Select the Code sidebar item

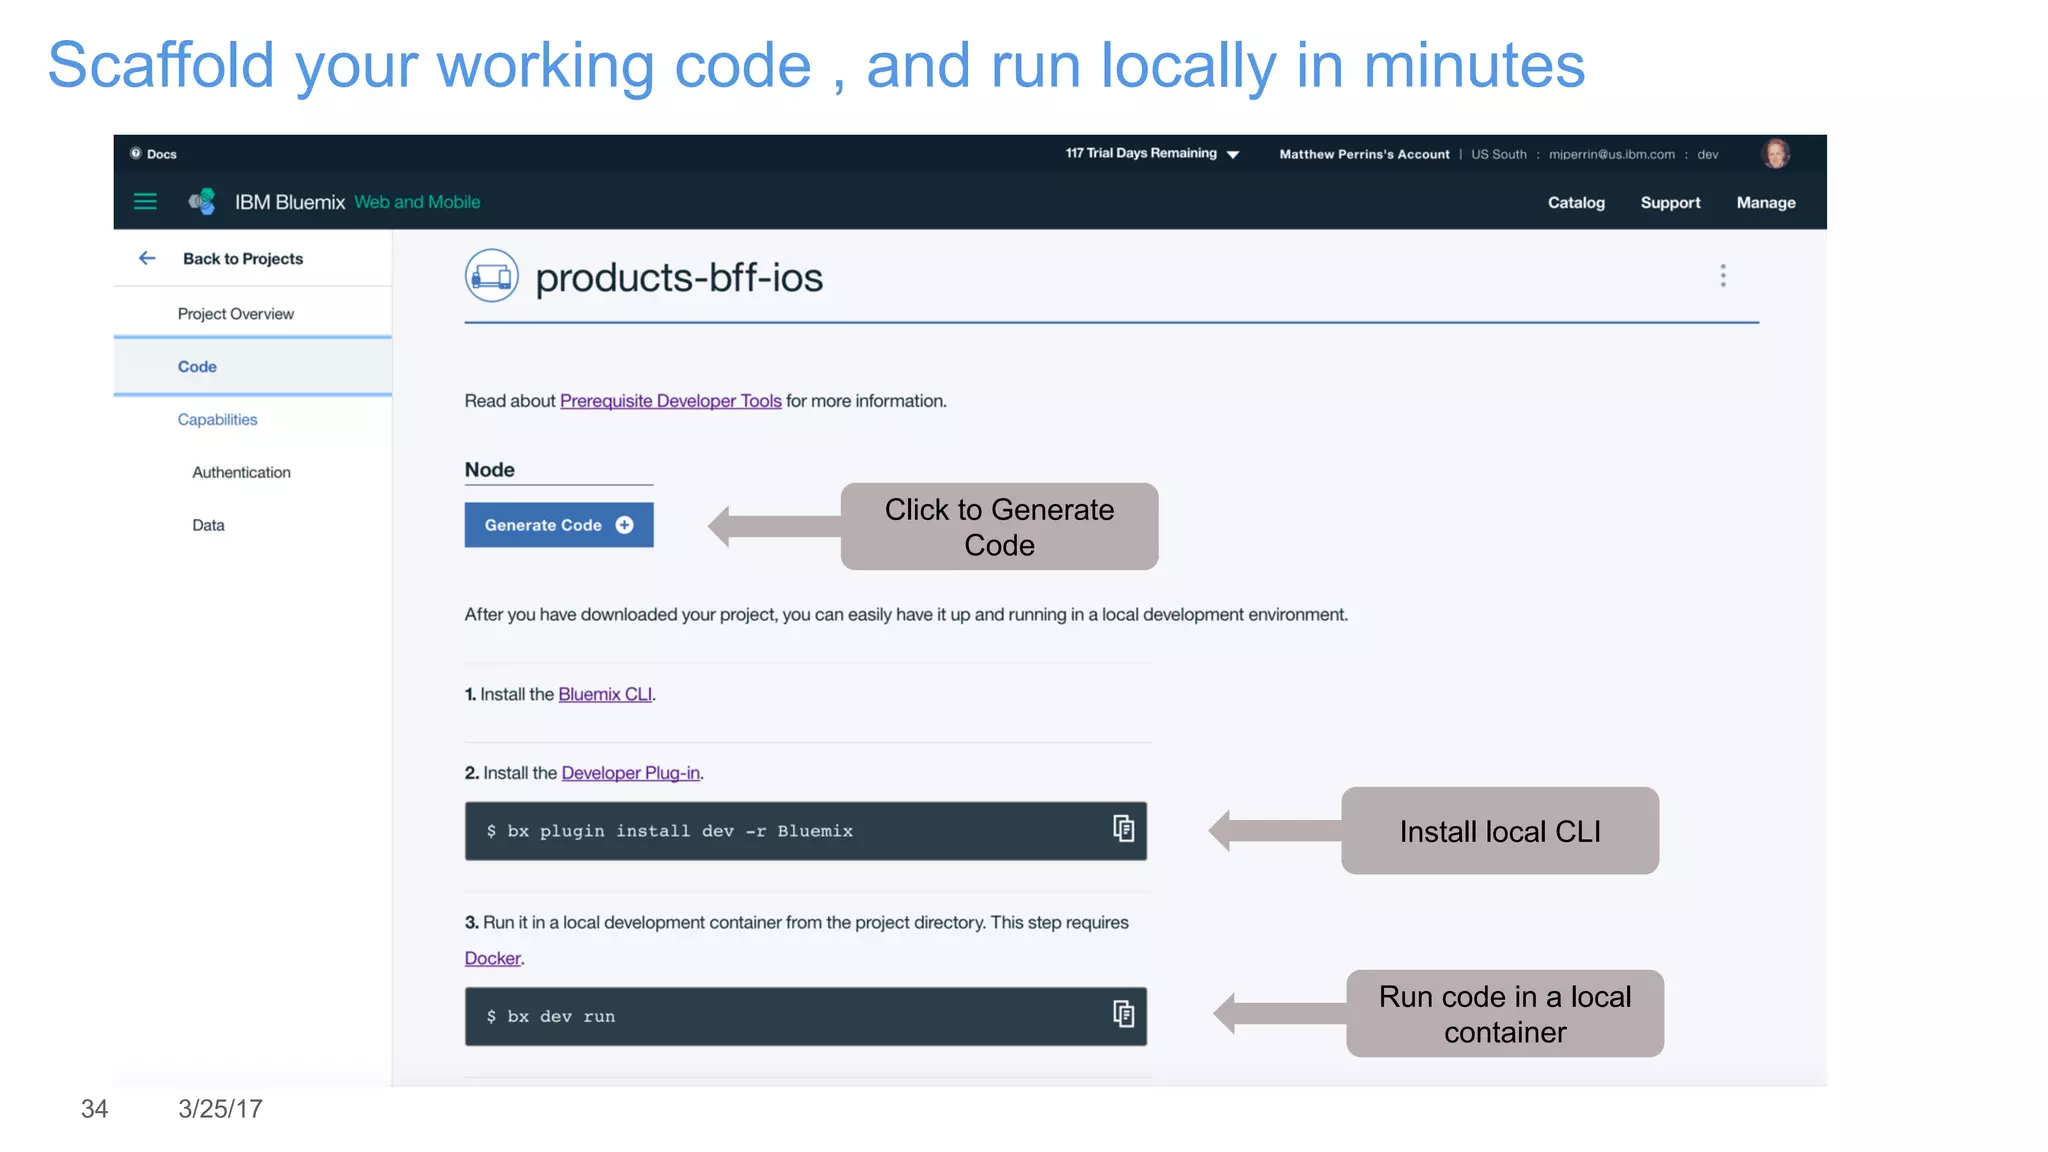click(197, 367)
